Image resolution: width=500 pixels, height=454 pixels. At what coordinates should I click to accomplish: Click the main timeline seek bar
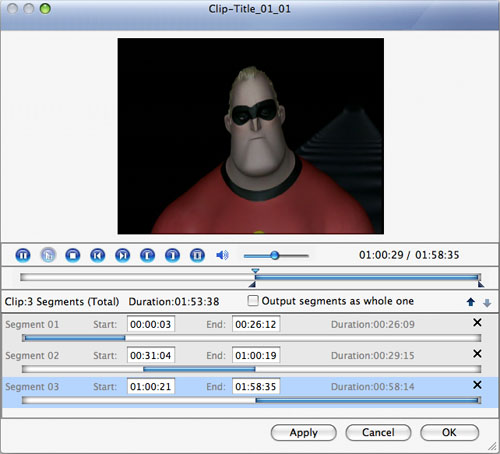coord(251,277)
